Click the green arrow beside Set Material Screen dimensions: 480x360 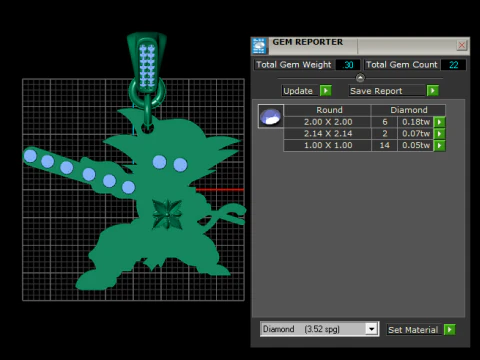tap(450, 330)
